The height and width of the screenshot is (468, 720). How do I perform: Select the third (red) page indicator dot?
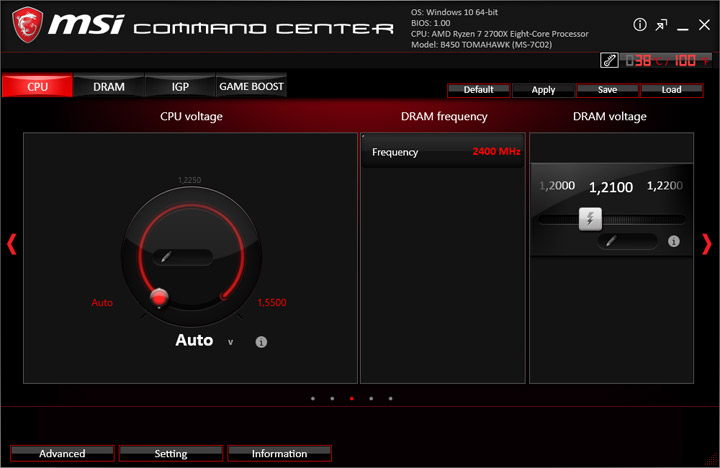click(352, 399)
